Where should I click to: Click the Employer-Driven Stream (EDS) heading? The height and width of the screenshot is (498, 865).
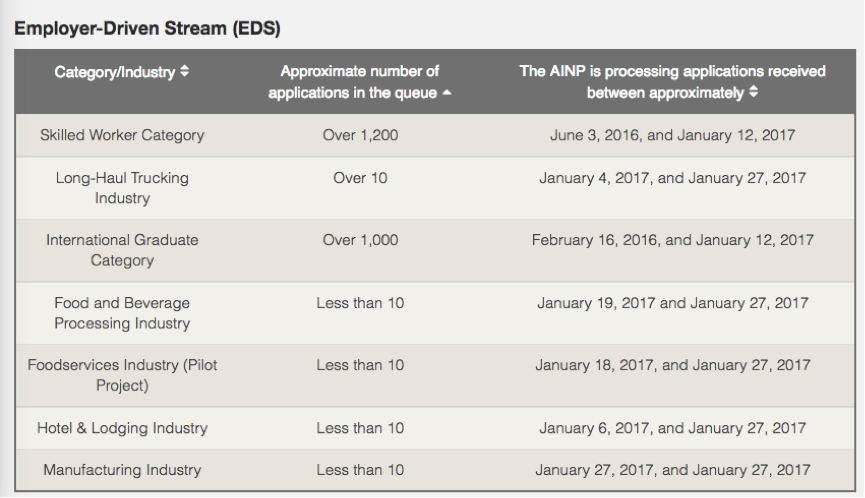(146, 29)
